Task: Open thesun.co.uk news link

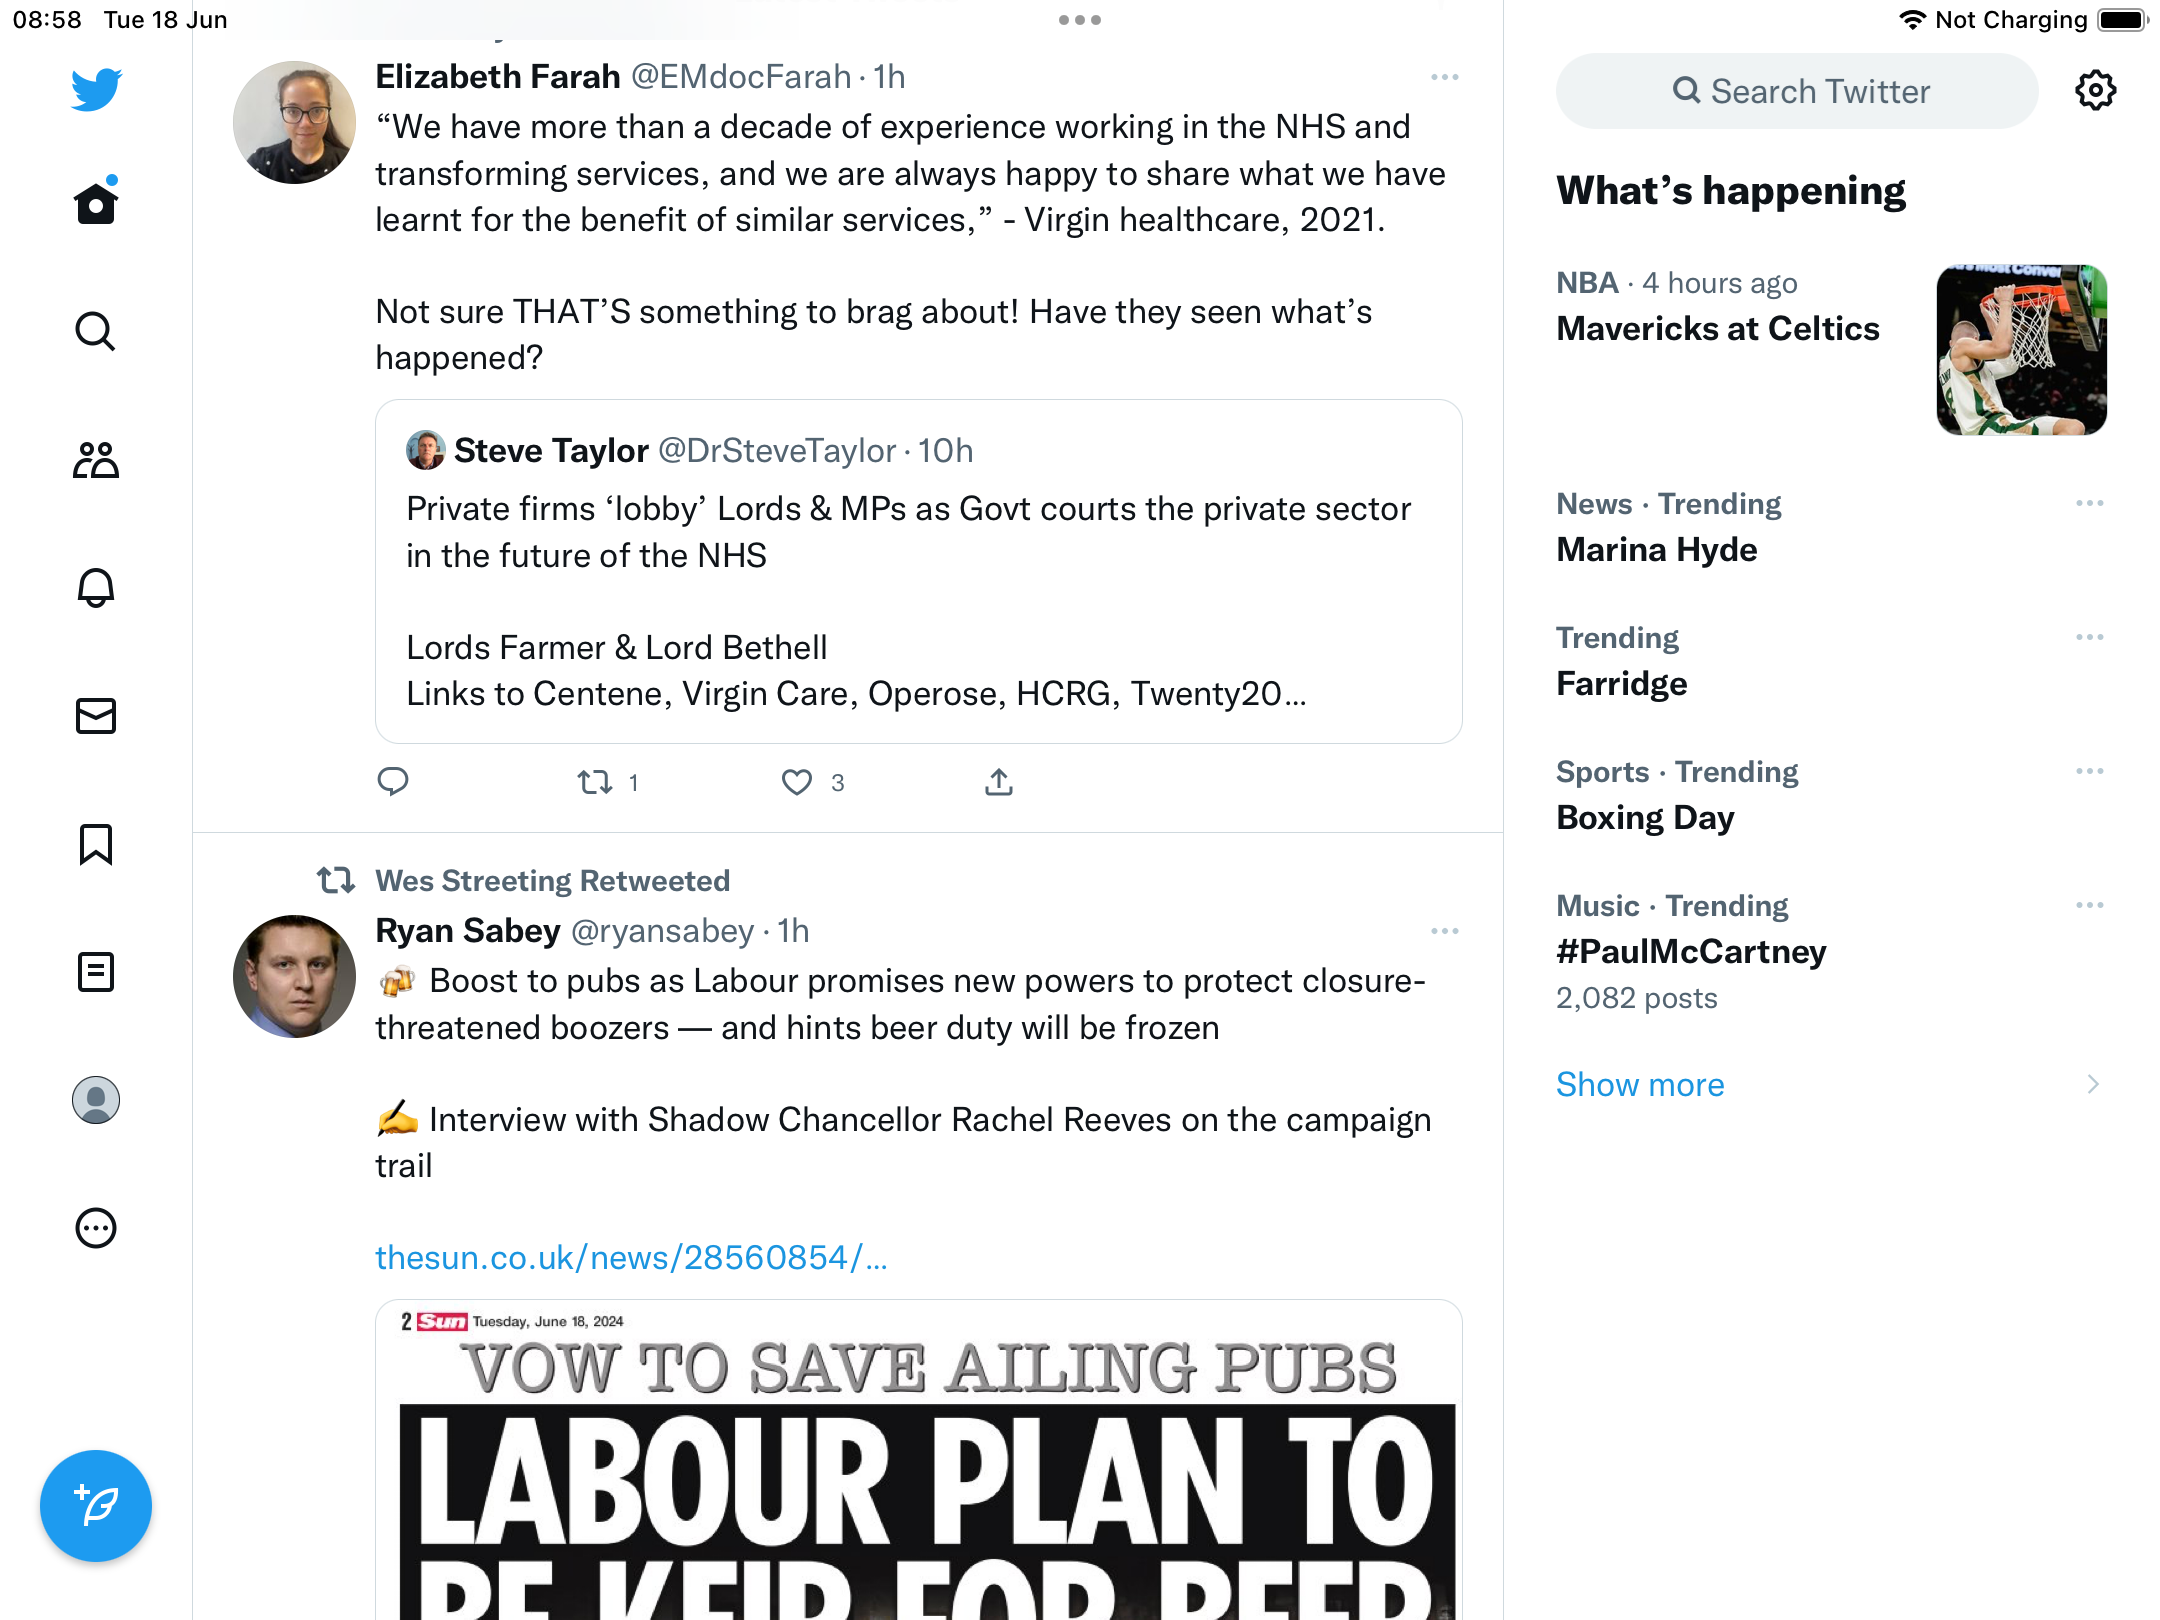Action: point(631,1257)
